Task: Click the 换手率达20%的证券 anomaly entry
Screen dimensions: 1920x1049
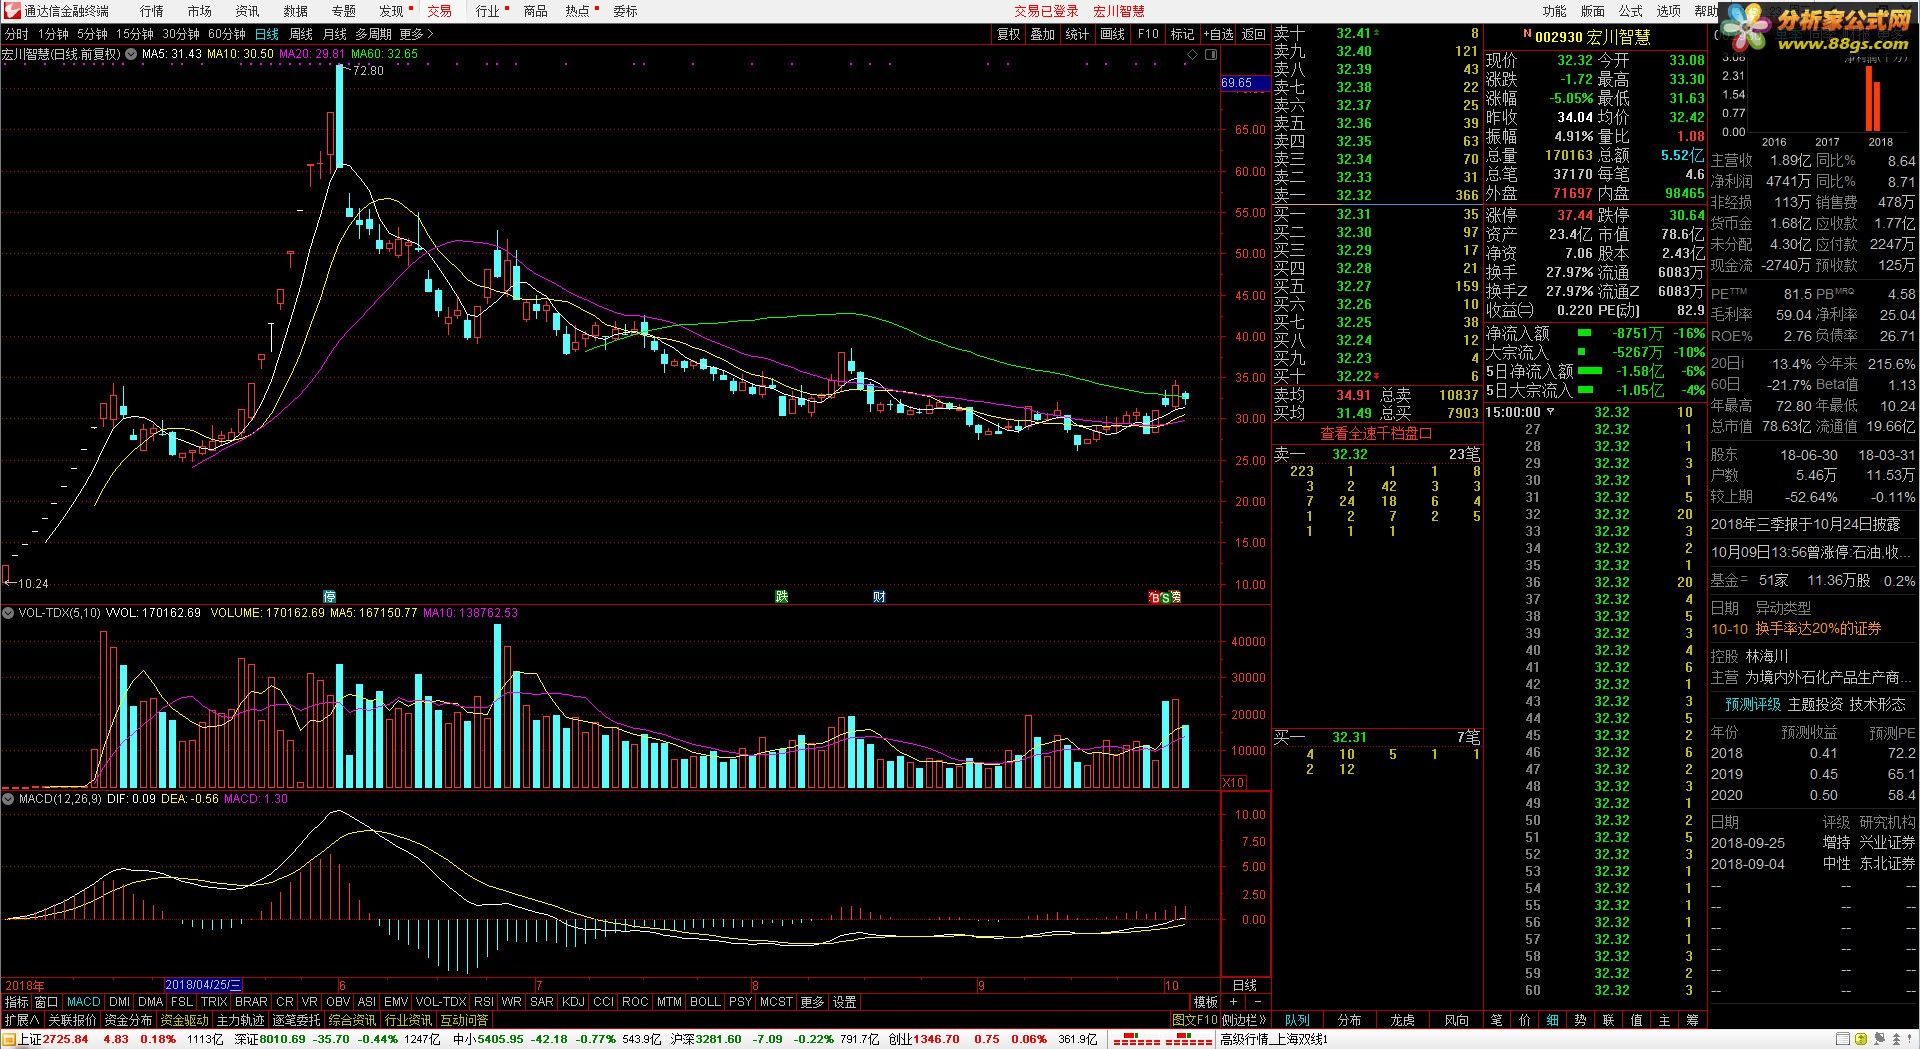Action: (x=1818, y=629)
